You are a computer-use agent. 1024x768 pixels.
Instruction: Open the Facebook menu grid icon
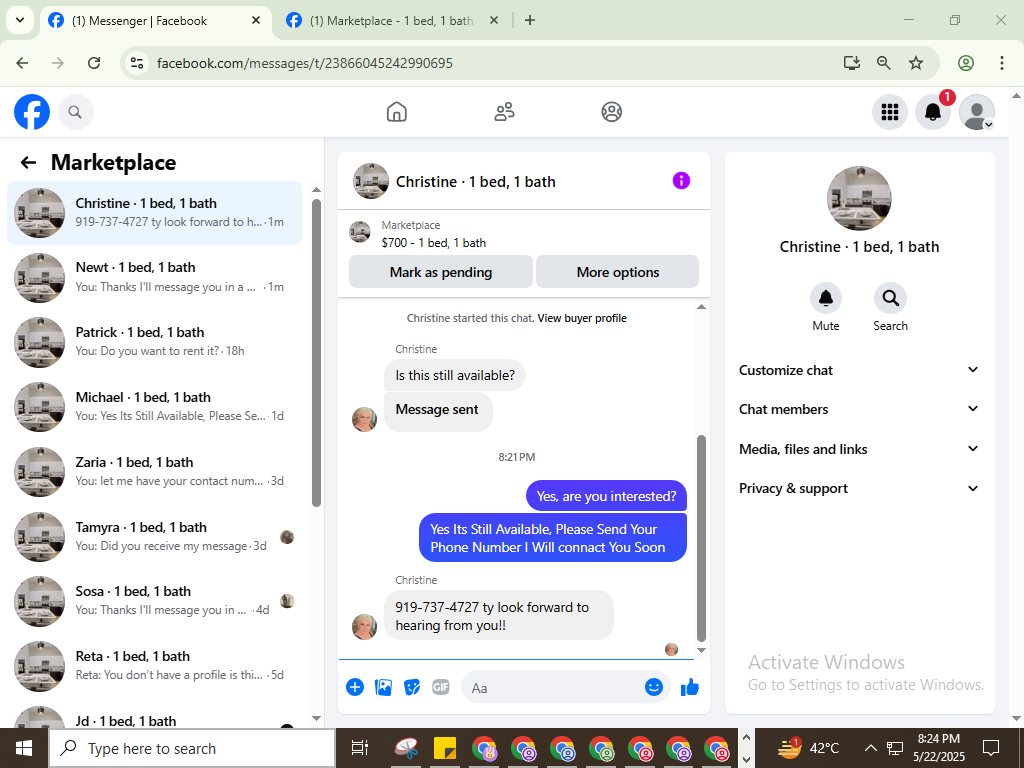click(889, 112)
